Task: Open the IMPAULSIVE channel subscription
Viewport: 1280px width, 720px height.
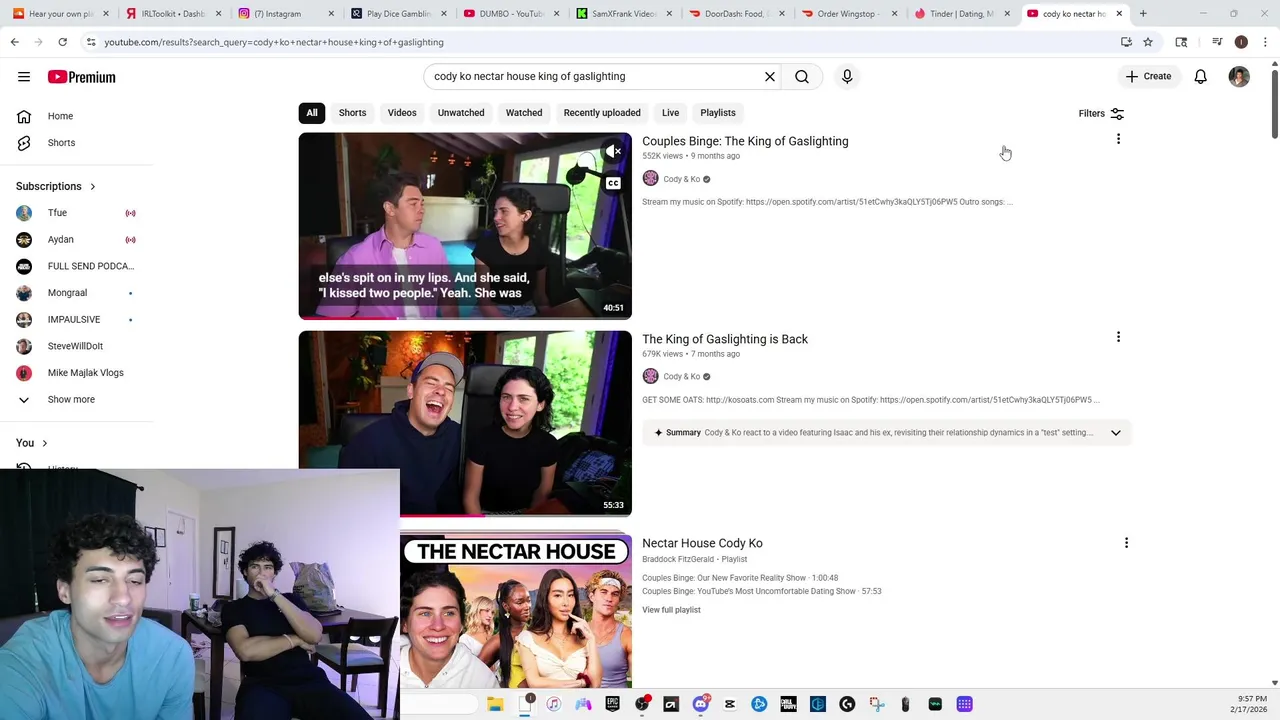Action: [x=76, y=320]
